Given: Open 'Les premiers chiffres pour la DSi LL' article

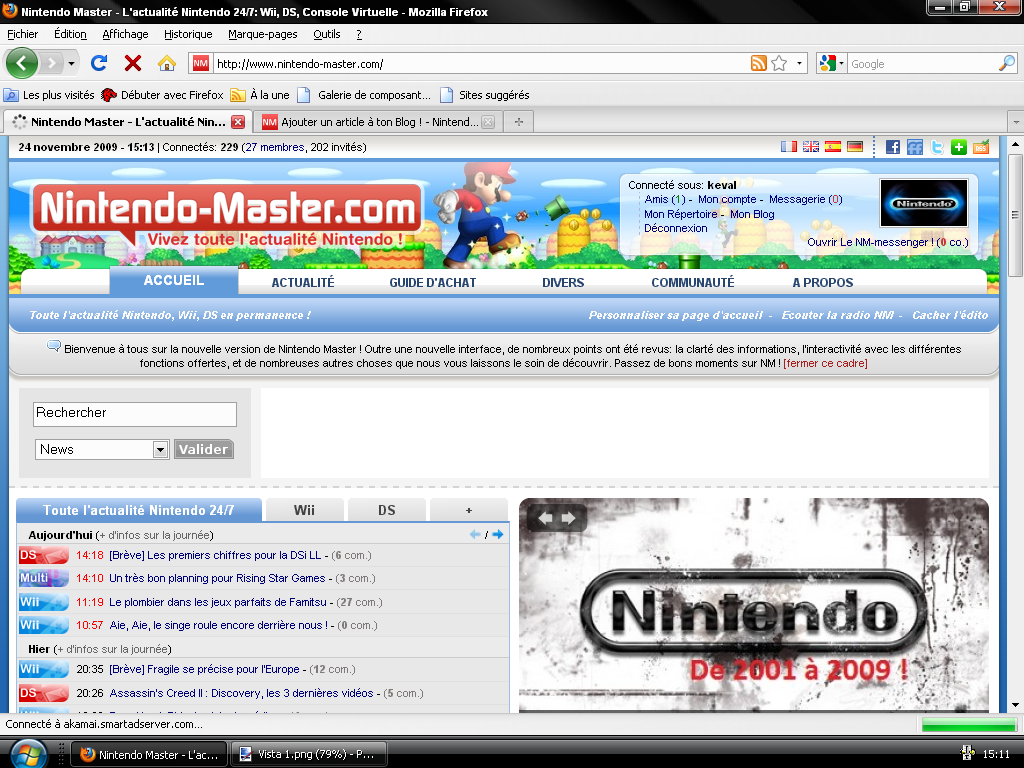Looking at the screenshot, I should tap(215, 555).
